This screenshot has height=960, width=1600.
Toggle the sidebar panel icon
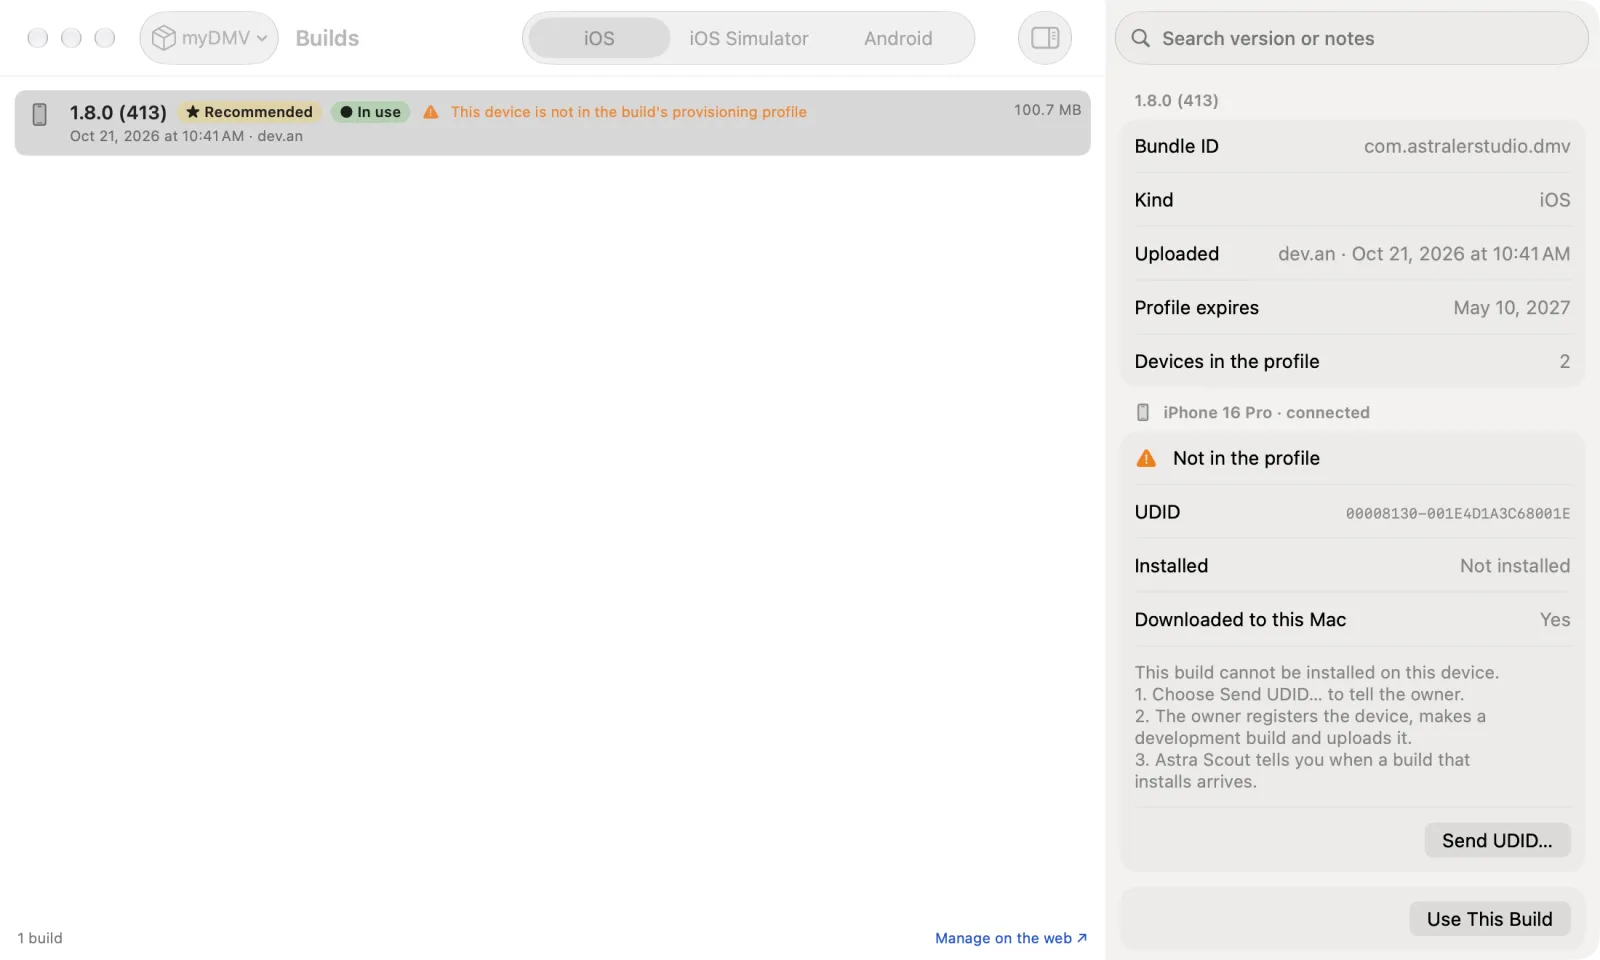tap(1045, 38)
